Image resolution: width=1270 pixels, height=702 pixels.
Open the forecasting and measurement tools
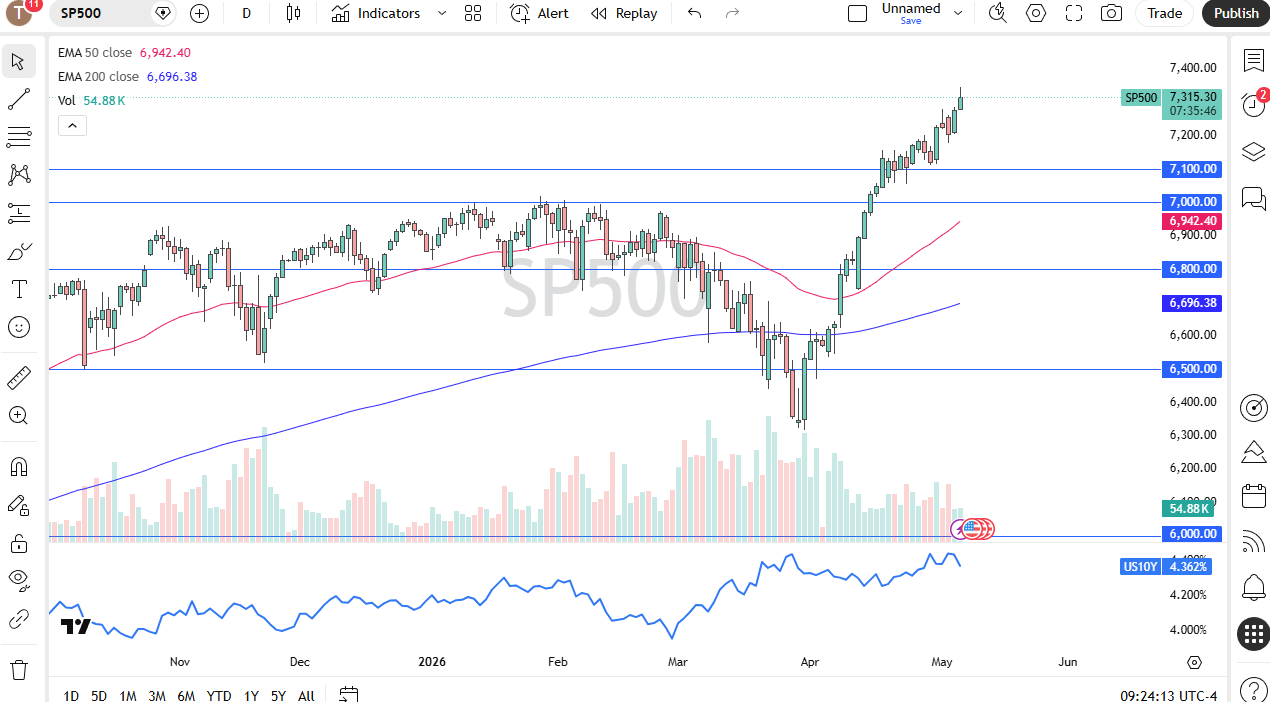(x=18, y=213)
